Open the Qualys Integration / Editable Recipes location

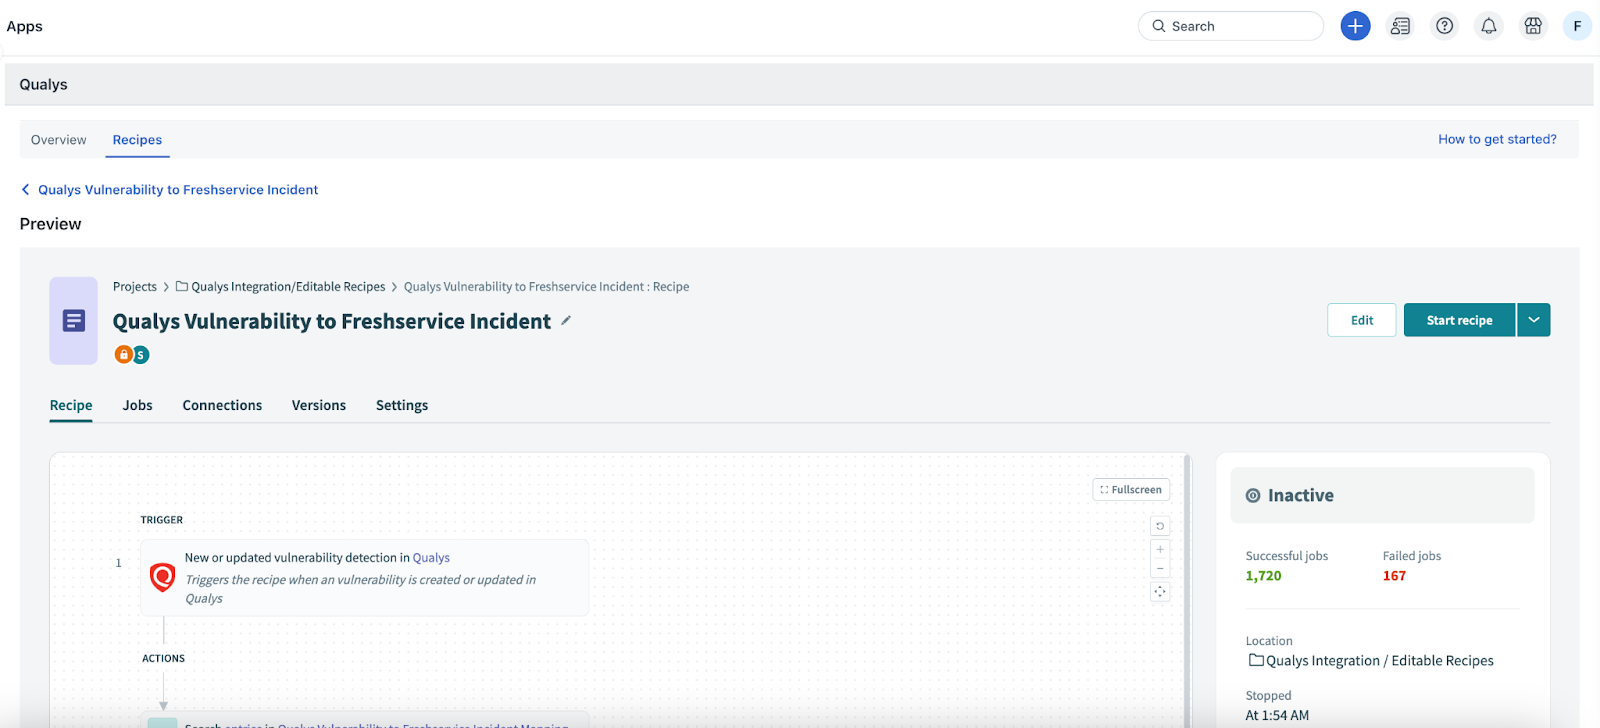[x=1371, y=661]
